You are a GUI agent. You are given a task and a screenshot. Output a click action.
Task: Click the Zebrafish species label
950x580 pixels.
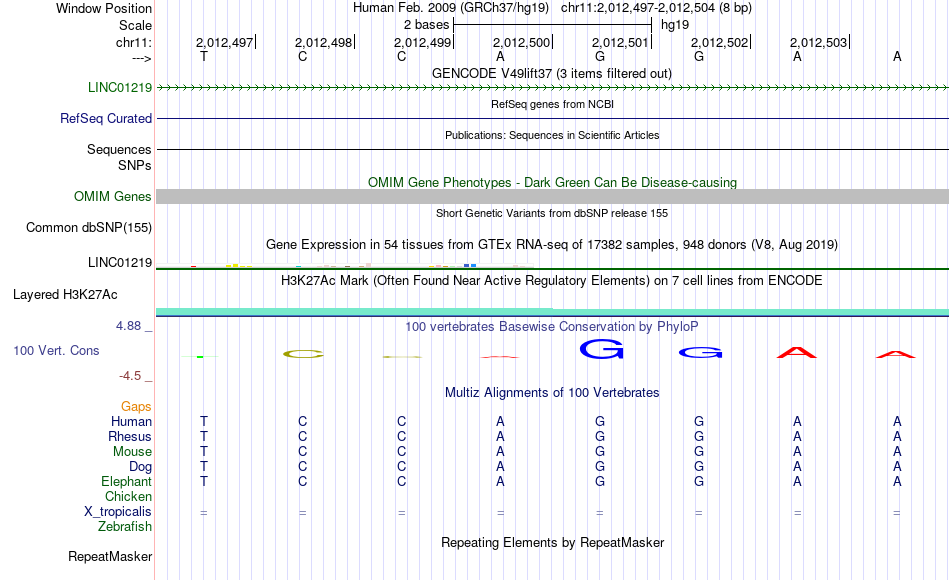125,527
